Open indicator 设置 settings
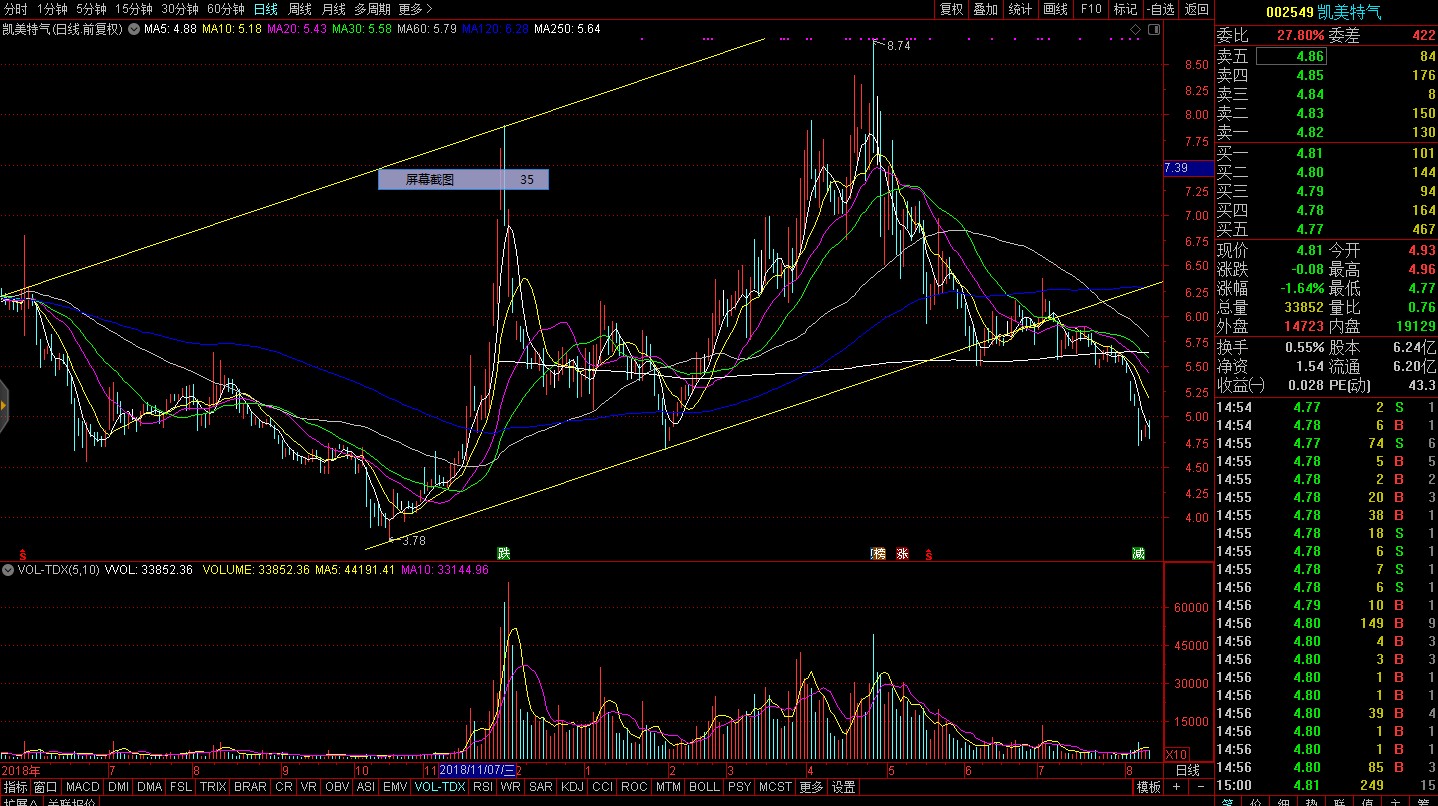This screenshot has width=1438, height=806. pyautogui.click(x=844, y=787)
